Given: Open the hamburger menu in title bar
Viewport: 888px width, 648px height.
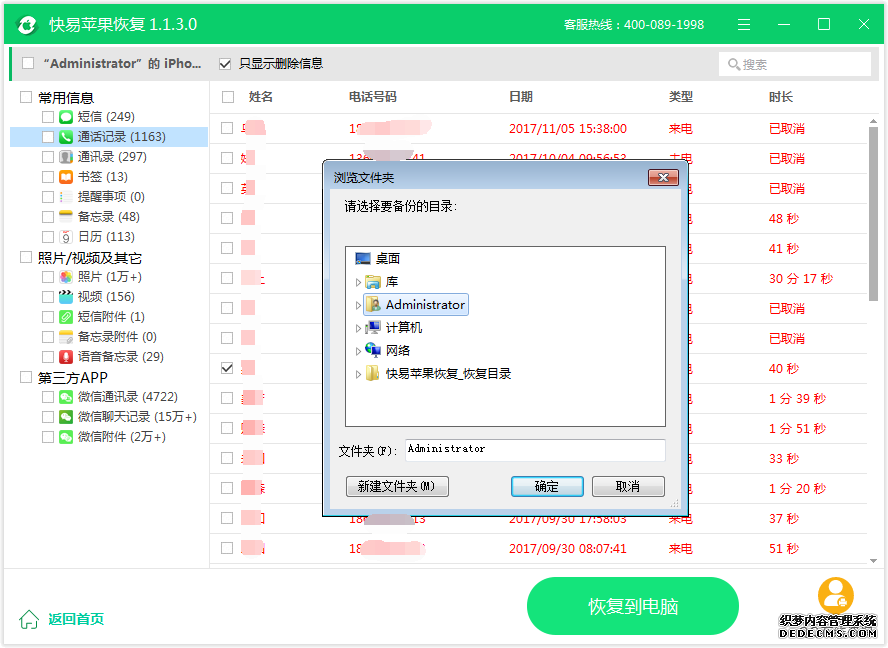Looking at the screenshot, I should 744,24.
